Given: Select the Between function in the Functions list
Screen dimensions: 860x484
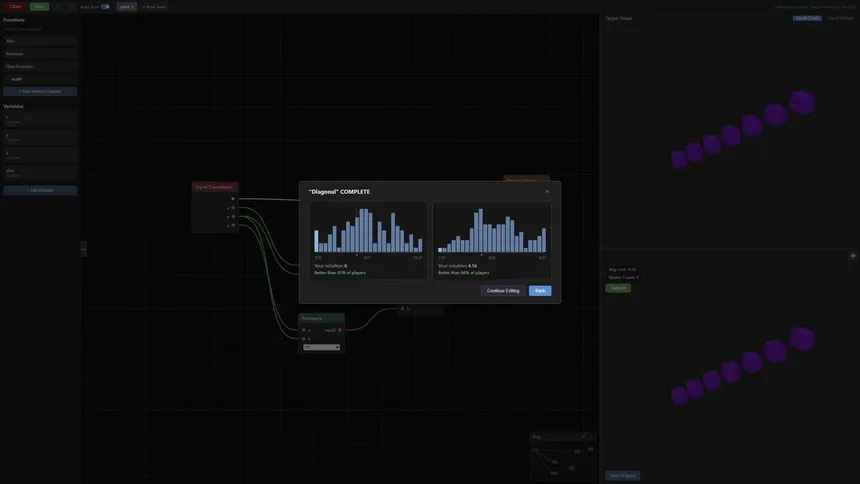Looking at the screenshot, I should point(40,54).
